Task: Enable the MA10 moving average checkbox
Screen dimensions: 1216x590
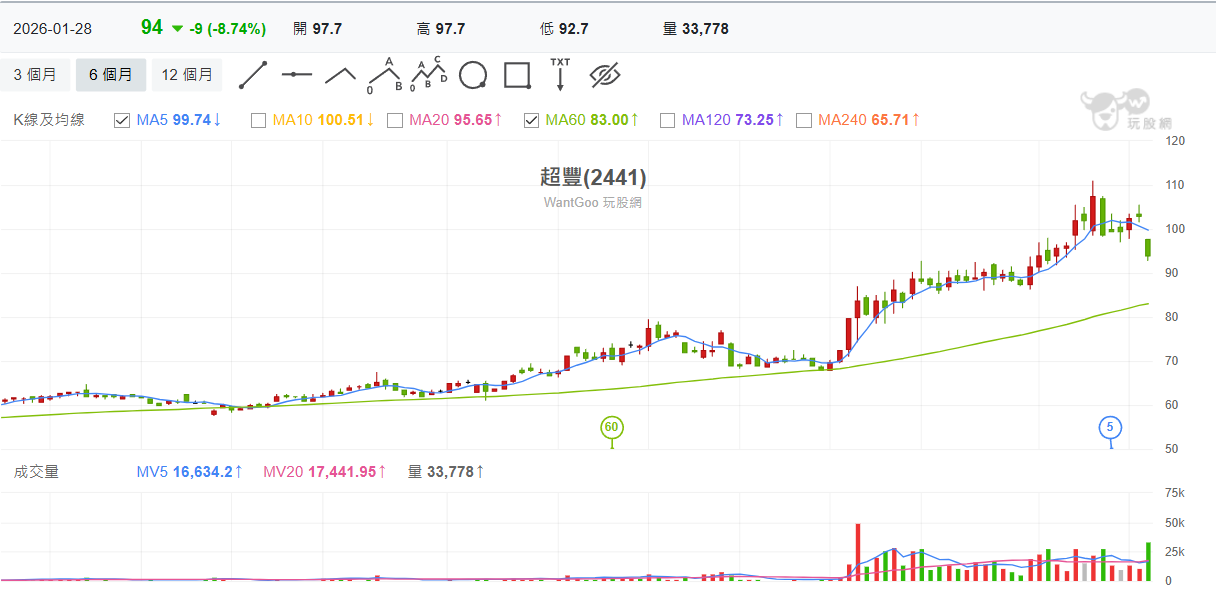Action: [258, 121]
